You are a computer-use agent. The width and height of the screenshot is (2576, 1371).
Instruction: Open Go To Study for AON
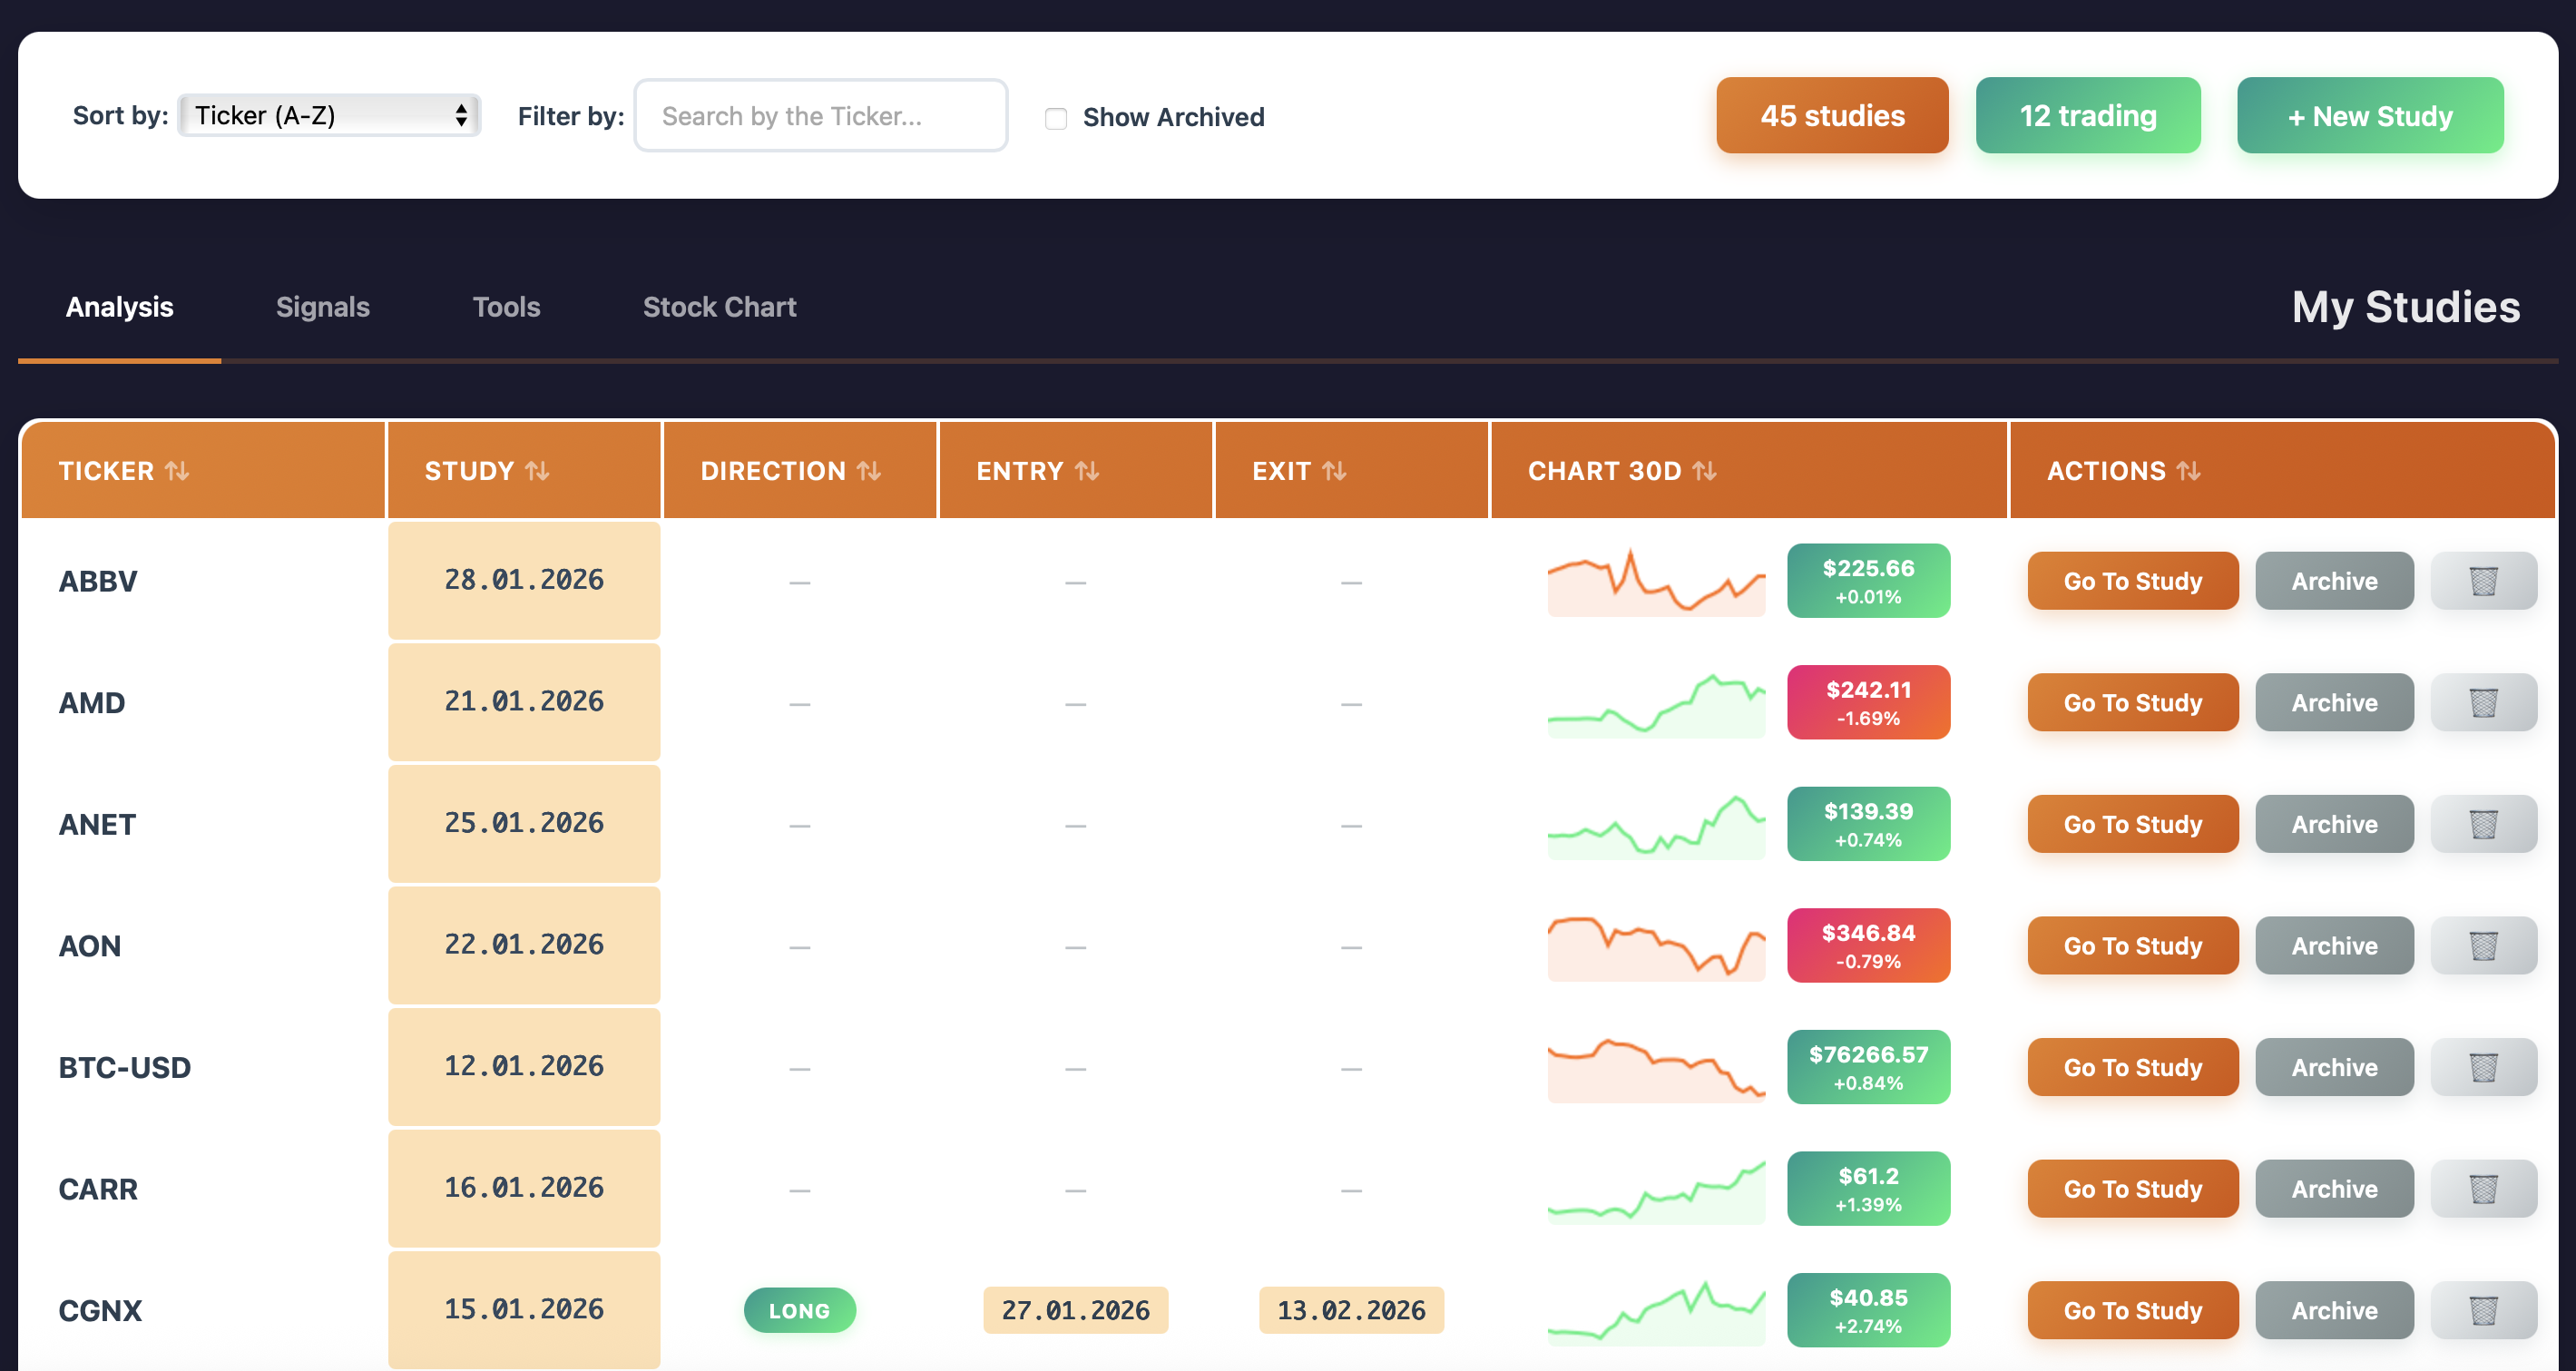[2133, 945]
